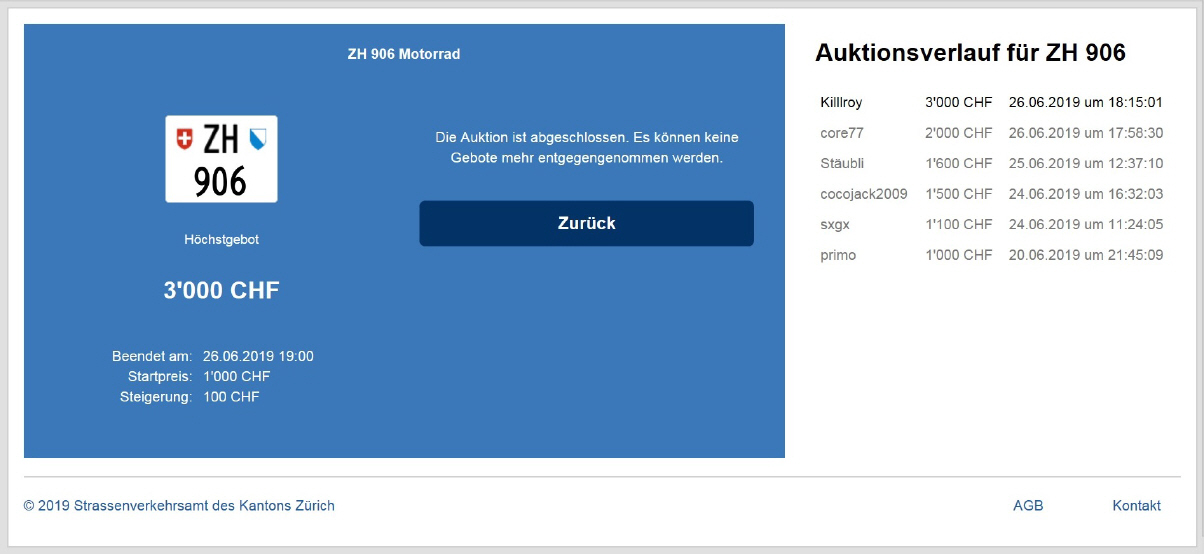Select bidder core77 in auction history
Screen dimensions: 1204x554
(x=842, y=133)
